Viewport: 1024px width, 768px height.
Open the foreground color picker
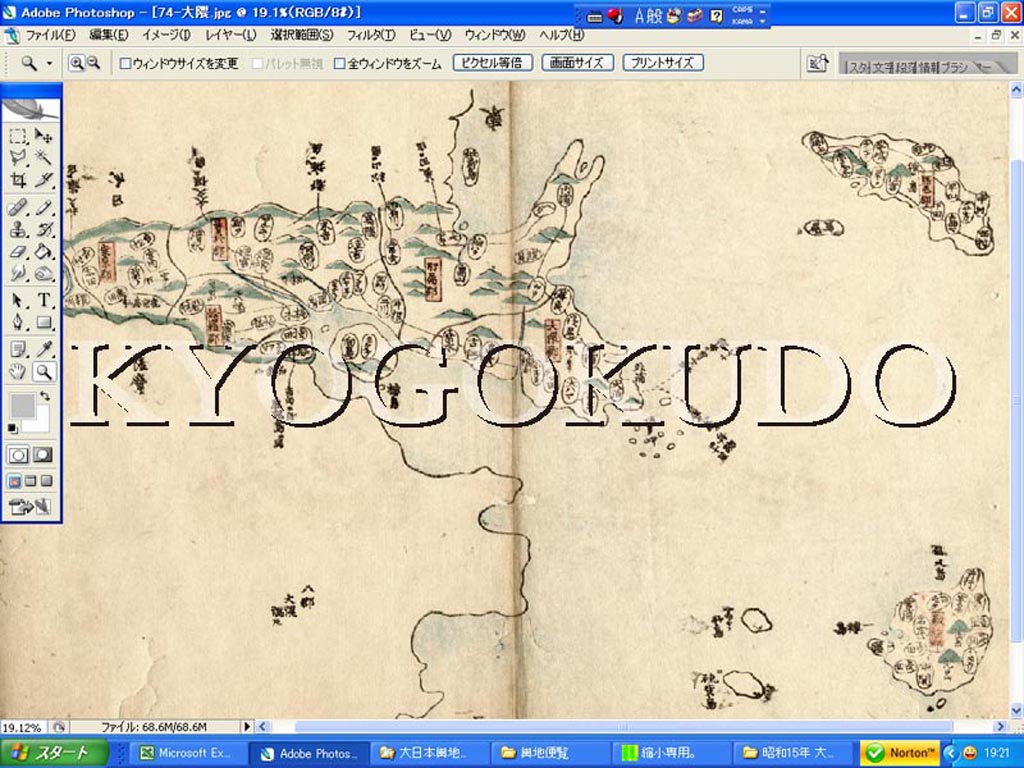pos(22,406)
